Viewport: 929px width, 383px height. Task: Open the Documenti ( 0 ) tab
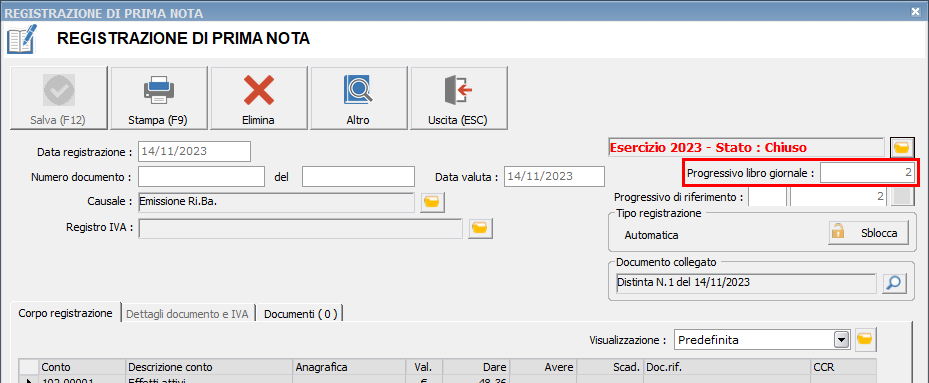(x=300, y=315)
